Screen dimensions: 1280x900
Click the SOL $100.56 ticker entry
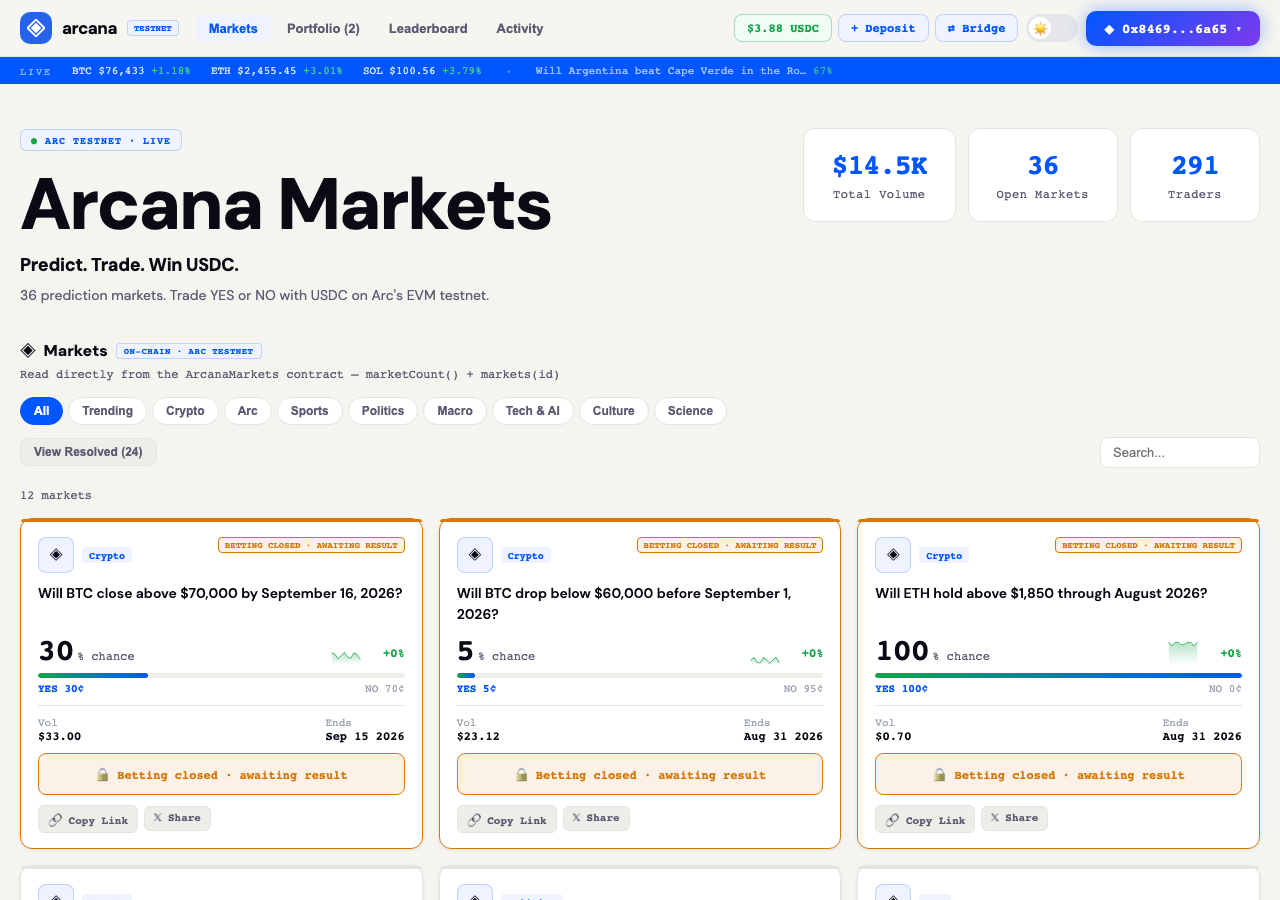pos(422,71)
